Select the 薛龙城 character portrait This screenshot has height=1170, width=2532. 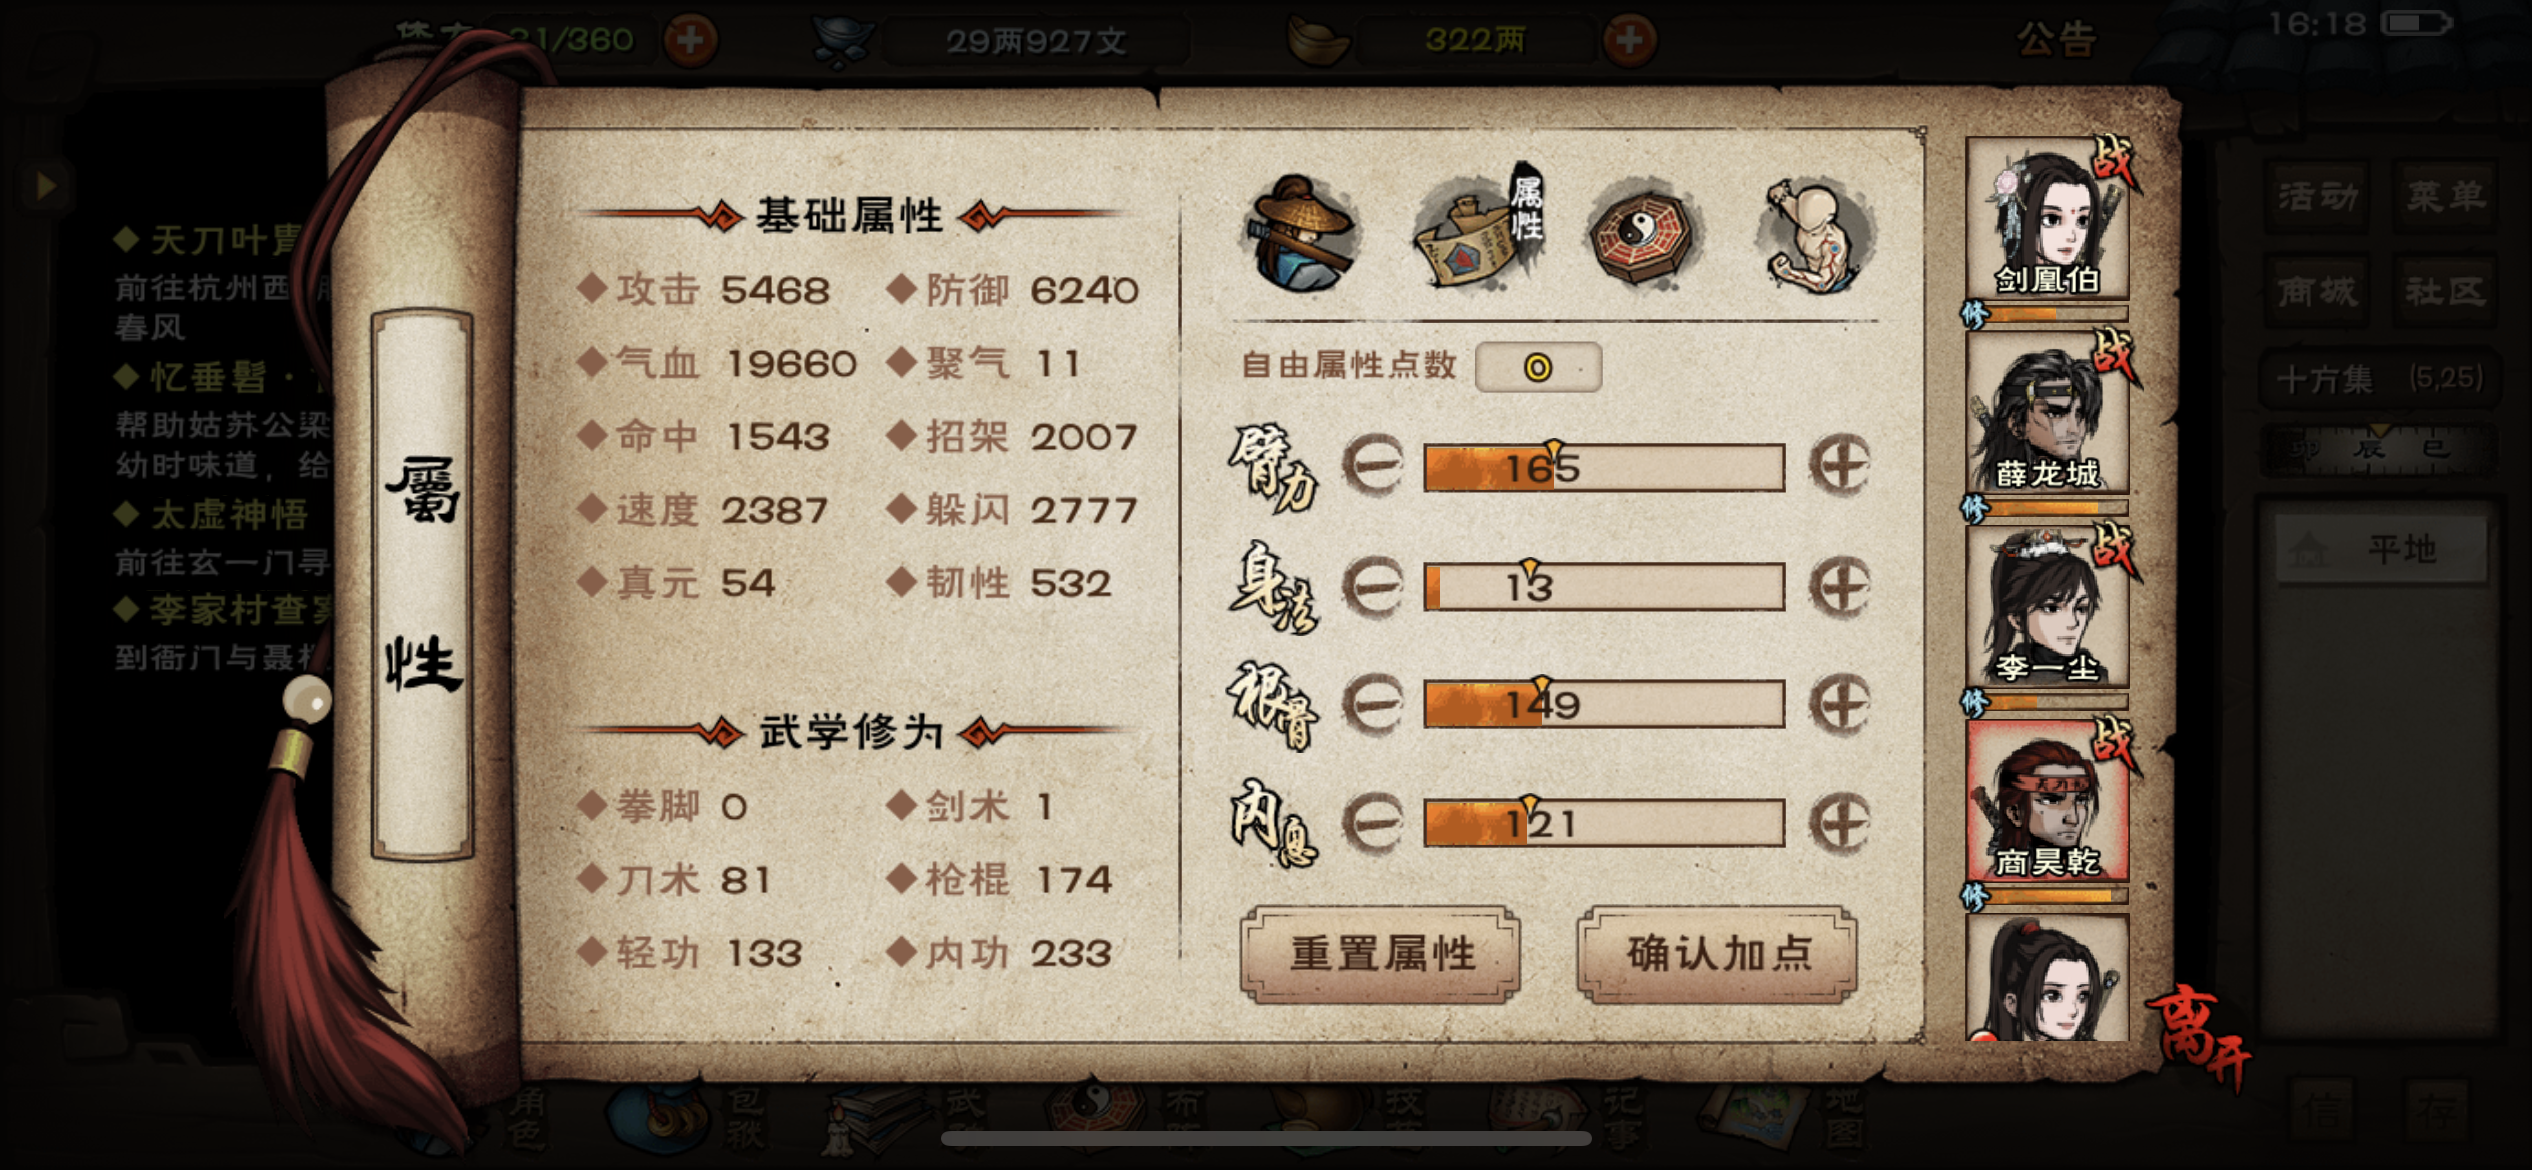pos(2047,411)
